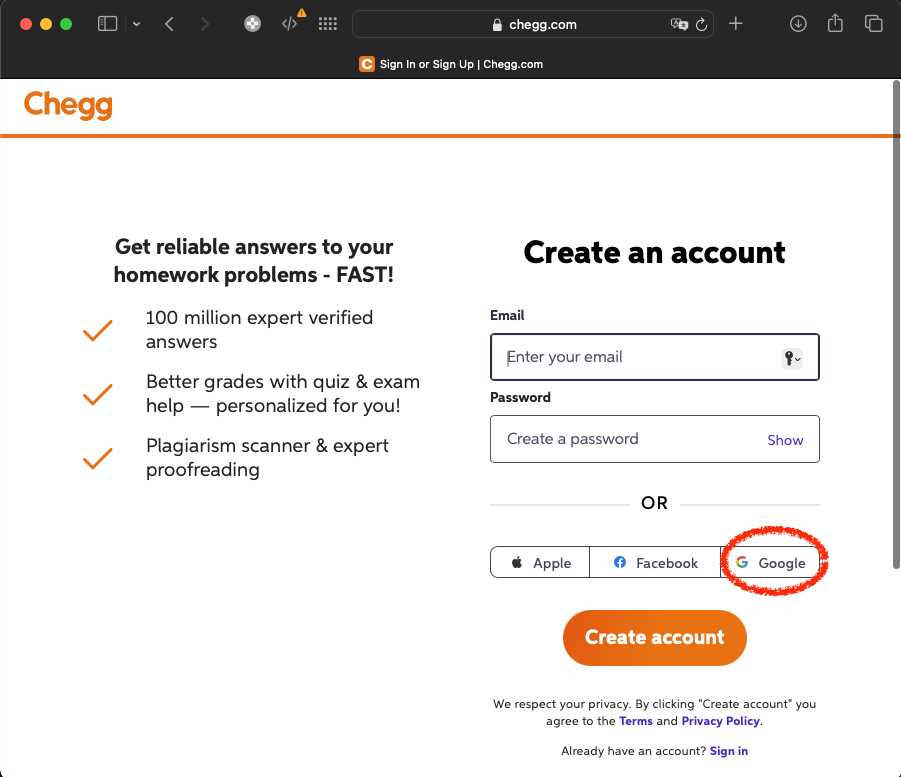Open the passwords key icon in email field
Viewport: 901px width, 777px height.
791,357
